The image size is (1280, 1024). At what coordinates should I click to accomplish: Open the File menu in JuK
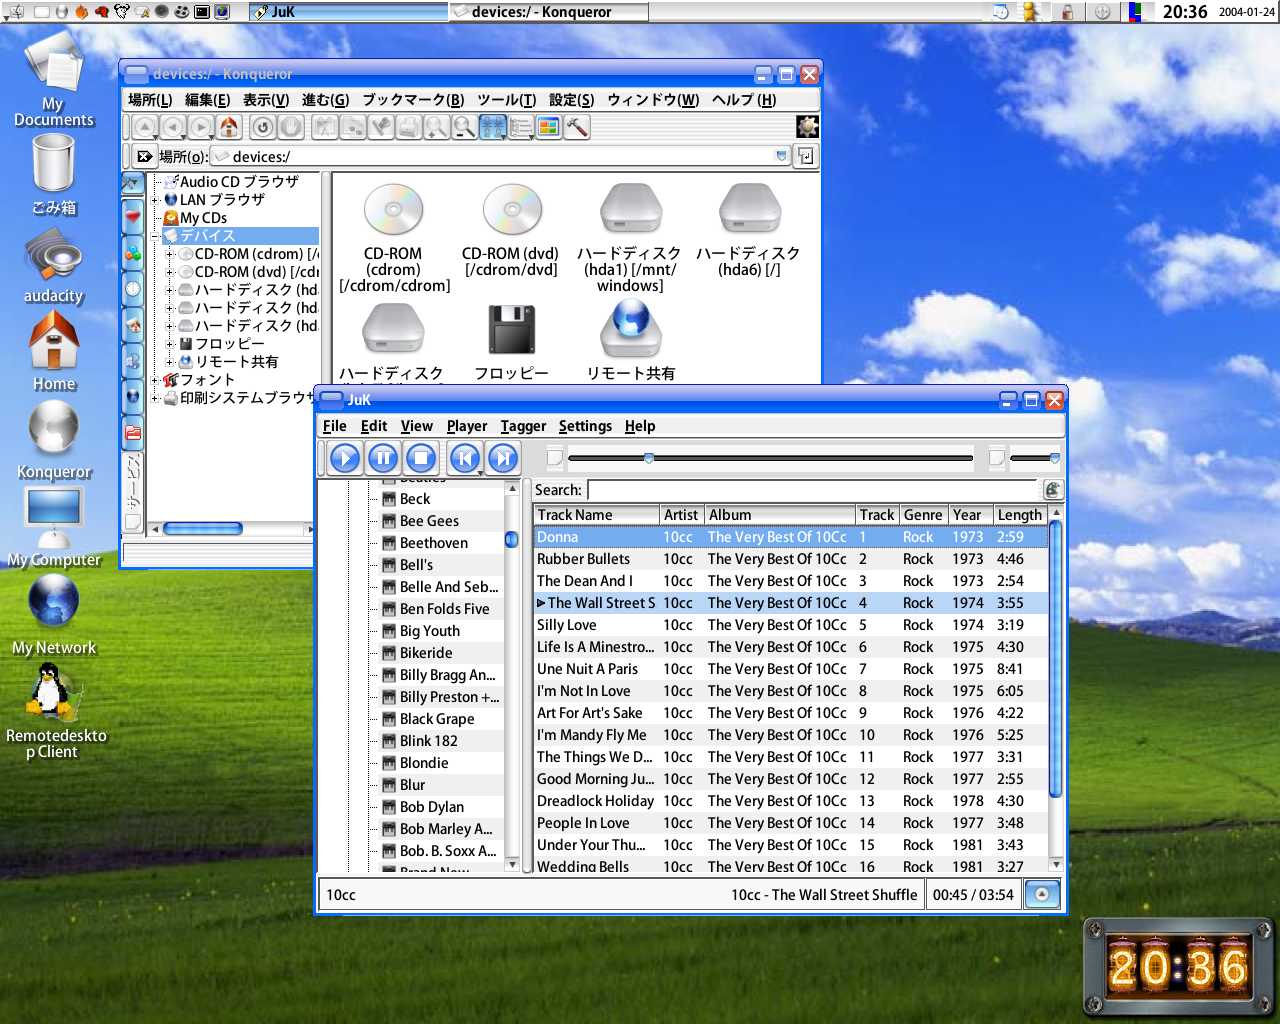(x=335, y=426)
